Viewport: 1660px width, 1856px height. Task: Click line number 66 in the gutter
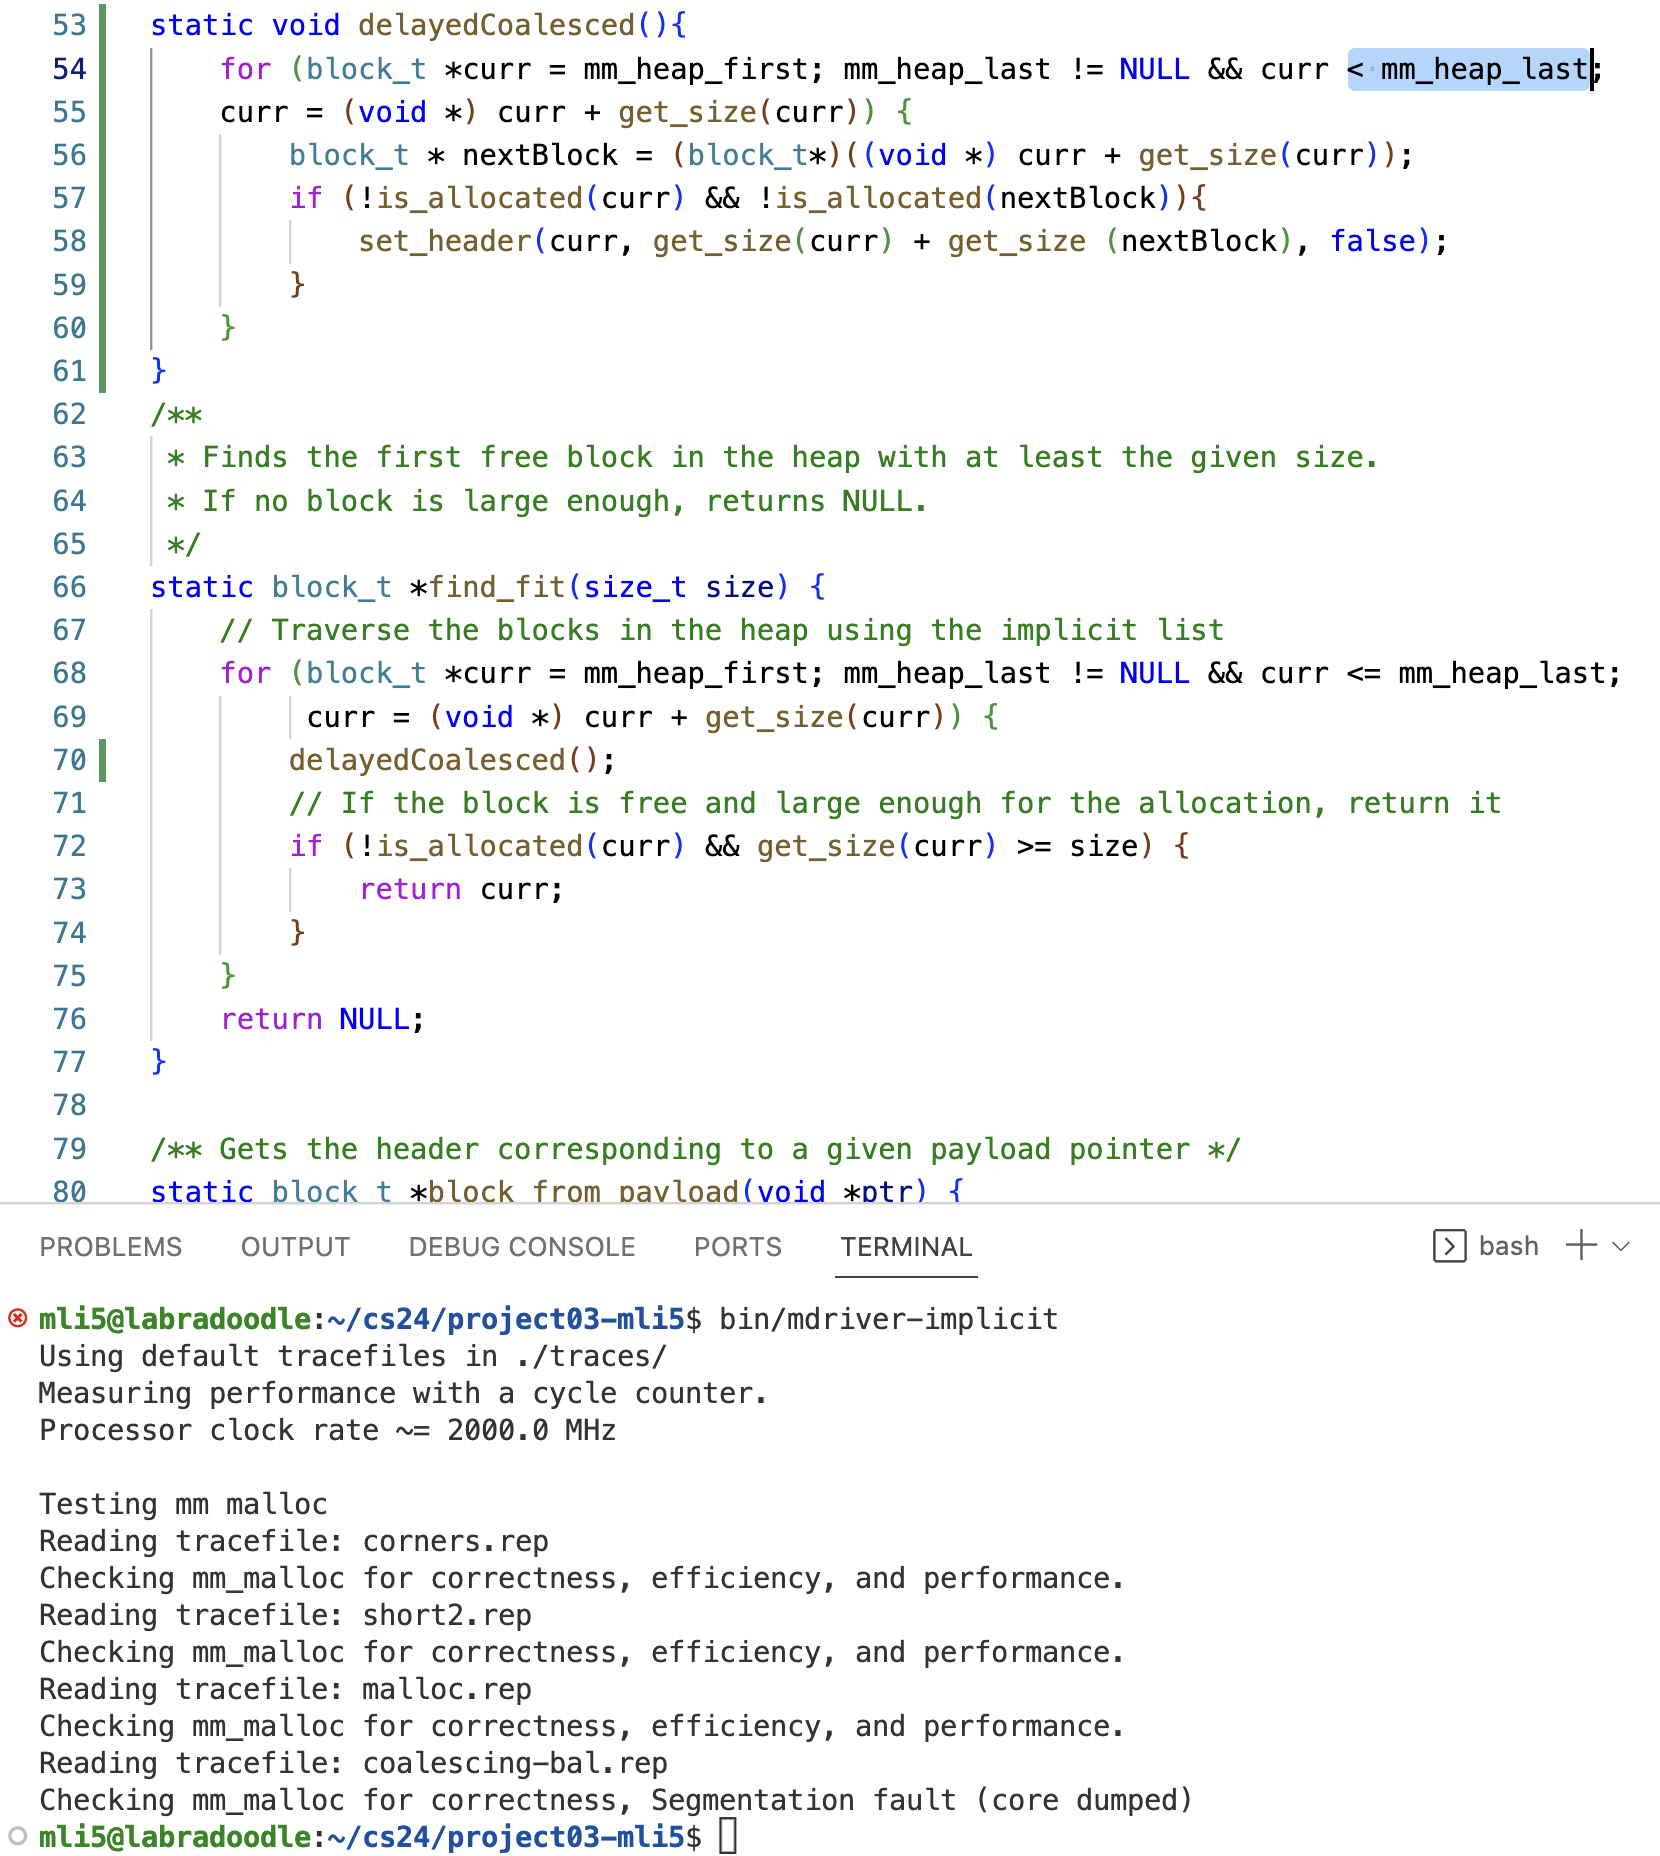coord(69,587)
